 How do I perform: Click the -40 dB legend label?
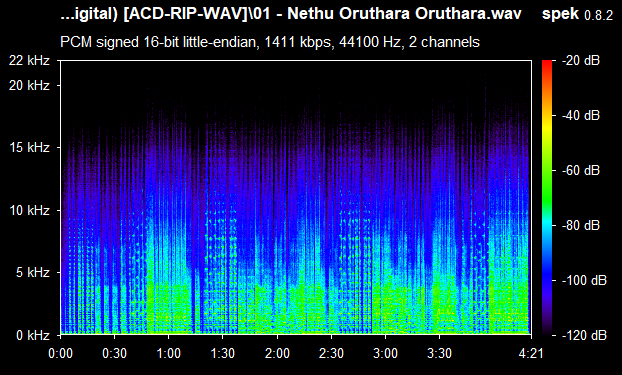(x=581, y=115)
